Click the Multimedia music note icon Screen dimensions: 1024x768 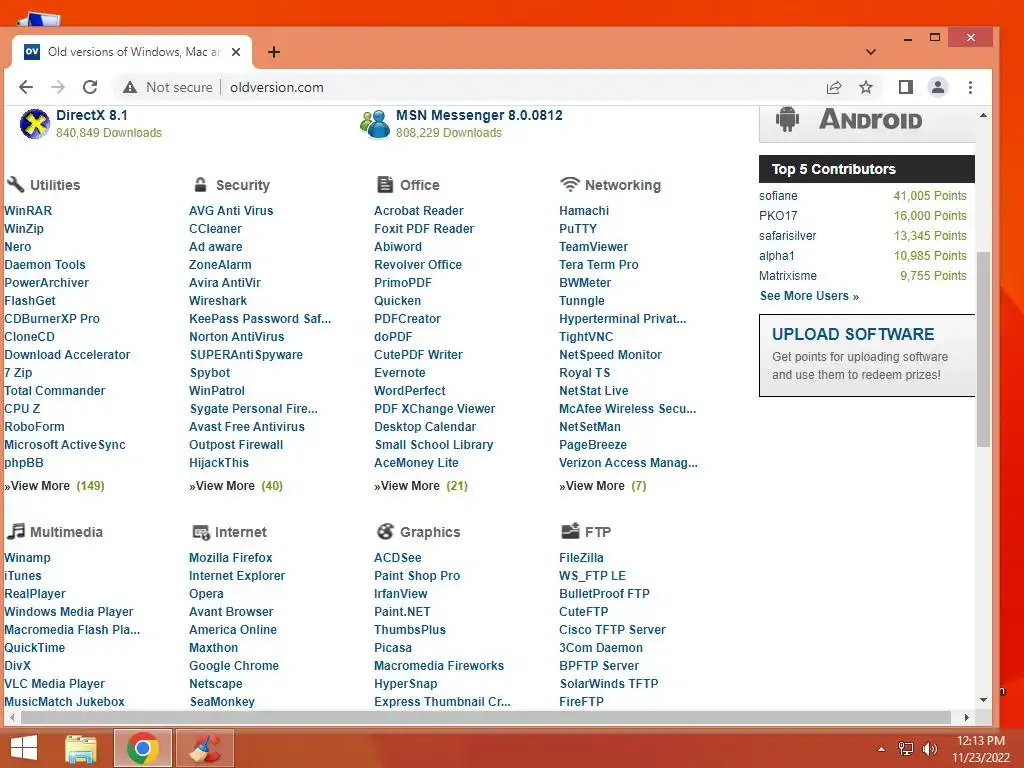point(16,531)
